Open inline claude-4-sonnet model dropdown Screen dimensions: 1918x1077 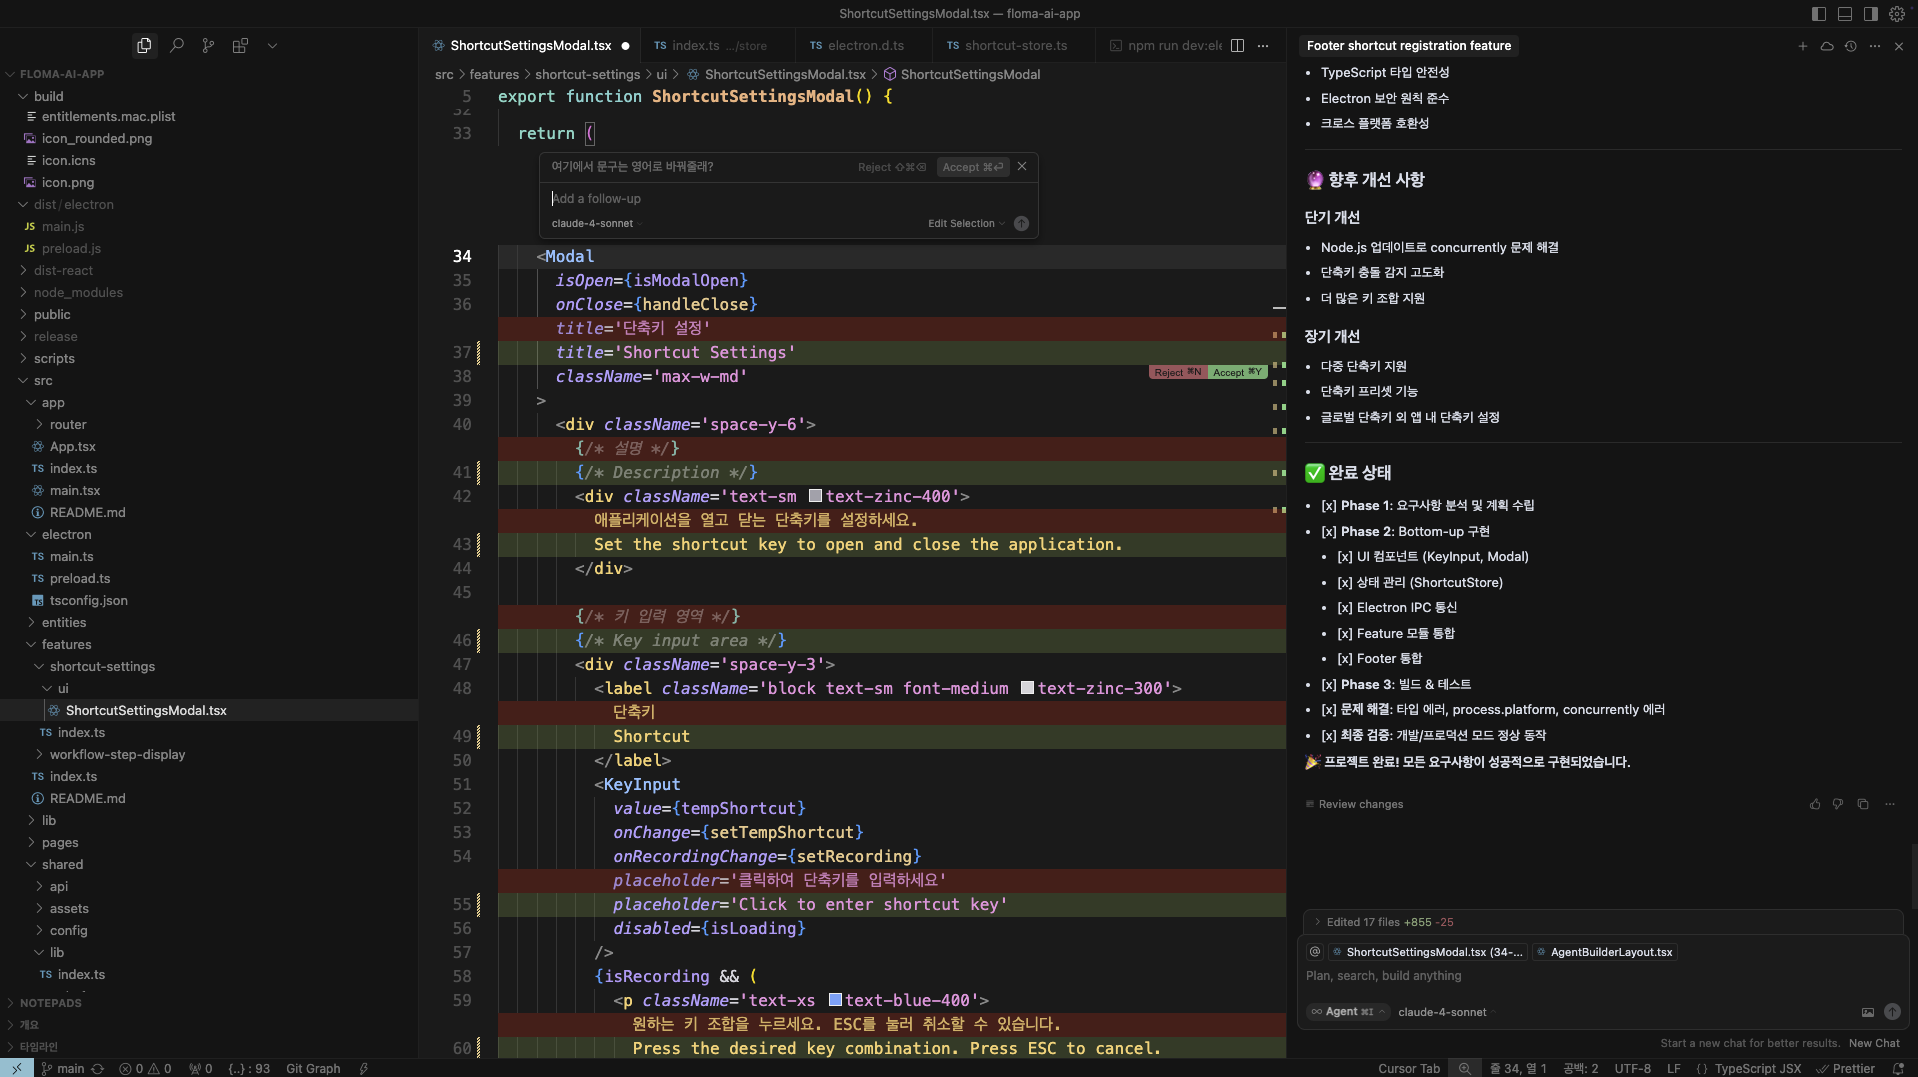[595, 223]
